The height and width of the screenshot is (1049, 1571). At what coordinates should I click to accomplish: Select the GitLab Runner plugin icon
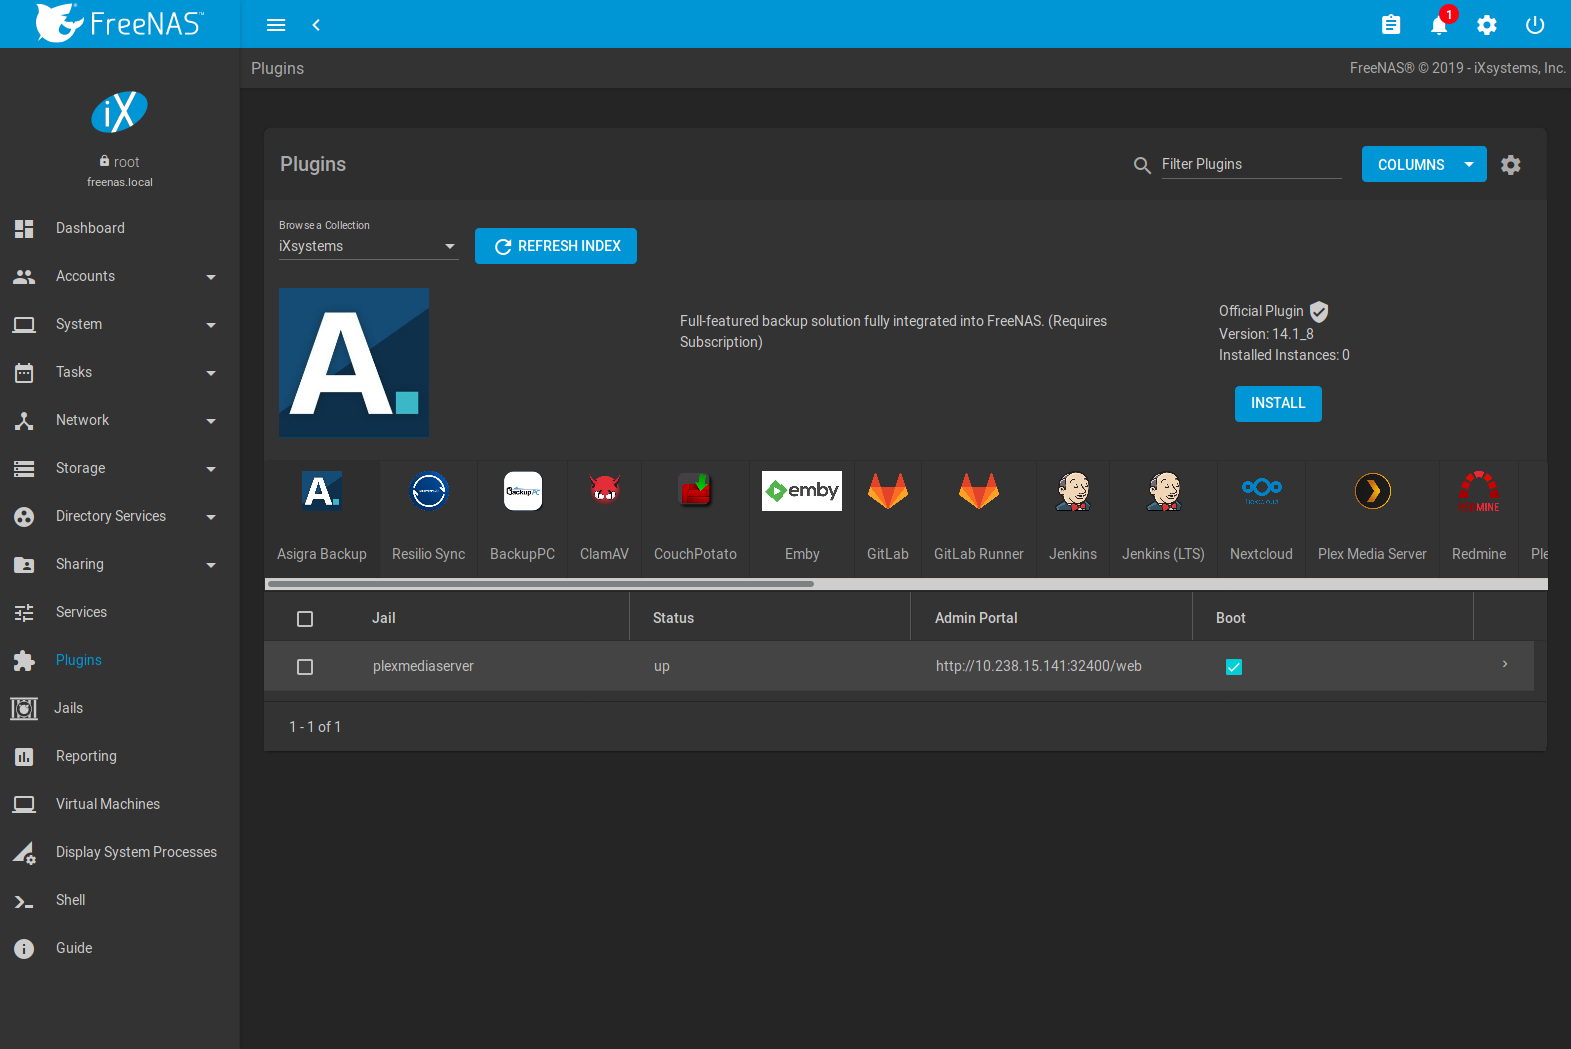979,491
